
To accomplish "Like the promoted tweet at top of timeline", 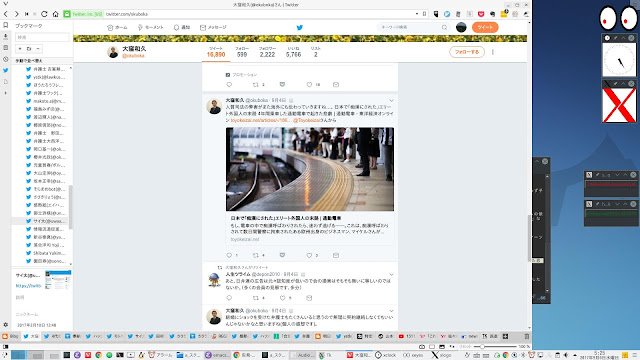I will tap(309, 84).
